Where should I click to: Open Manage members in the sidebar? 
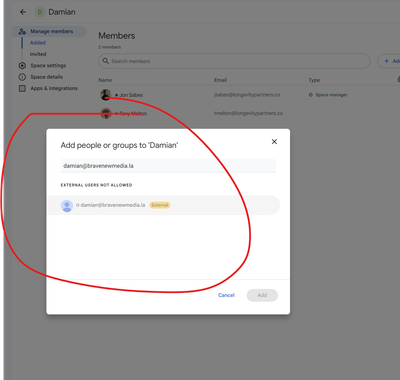49,31
